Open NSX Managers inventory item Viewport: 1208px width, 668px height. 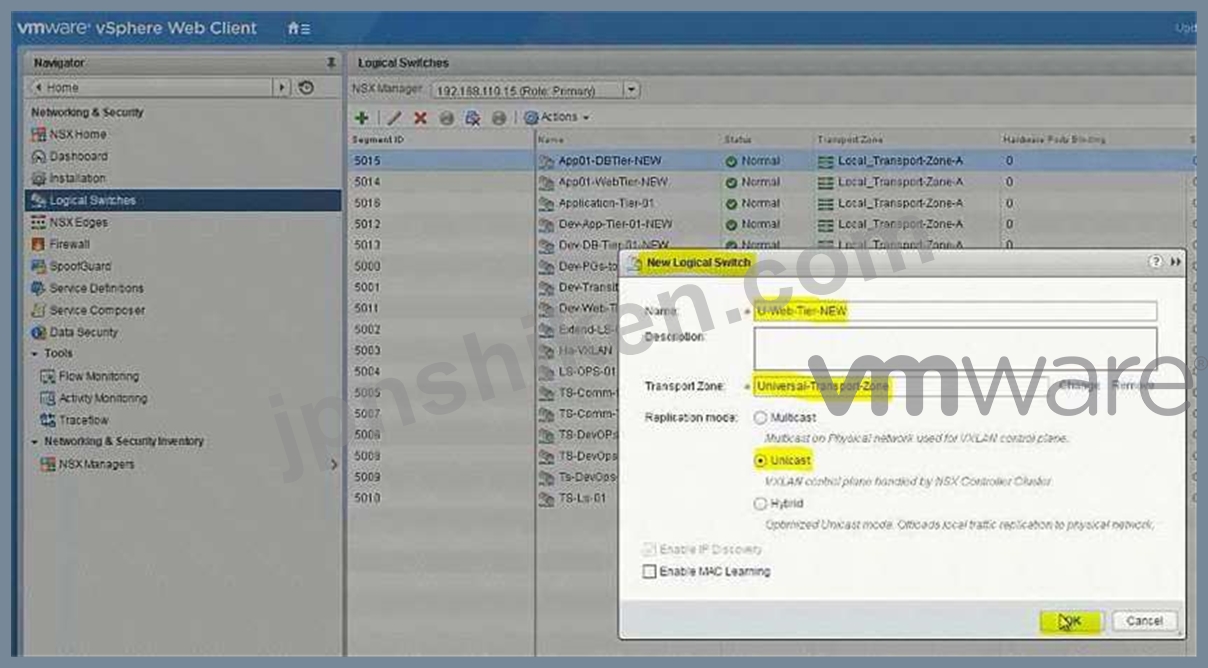point(96,464)
